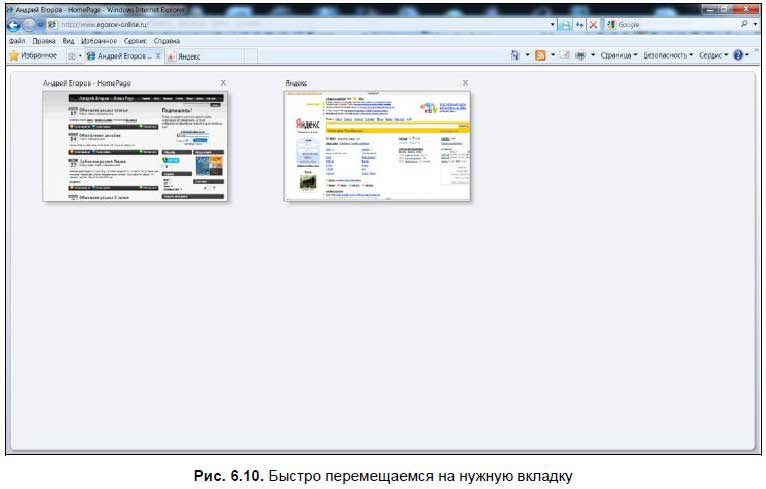Toggle the Quick Tabs view button
This screenshot has height=489, width=766.
pyautogui.click(x=71, y=57)
